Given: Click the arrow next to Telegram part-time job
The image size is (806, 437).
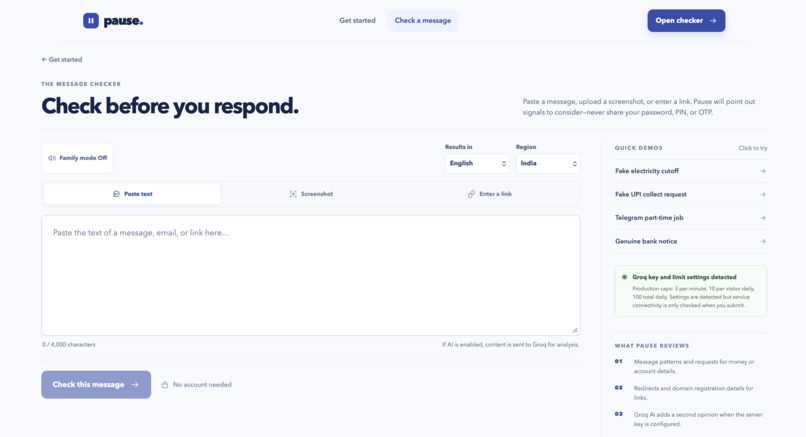Looking at the screenshot, I should tap(763, 217).
